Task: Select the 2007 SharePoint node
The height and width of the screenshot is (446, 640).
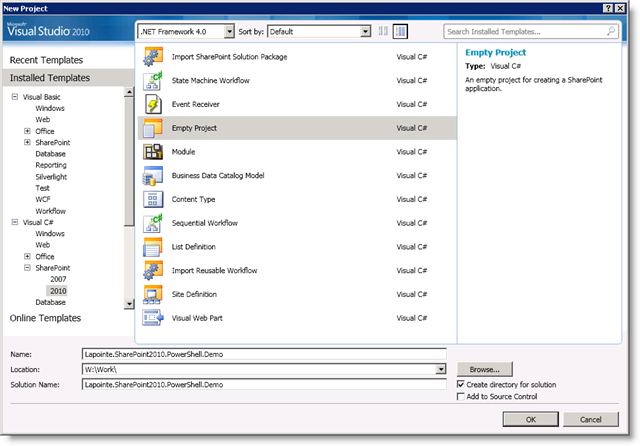Action: click(58, 279)
